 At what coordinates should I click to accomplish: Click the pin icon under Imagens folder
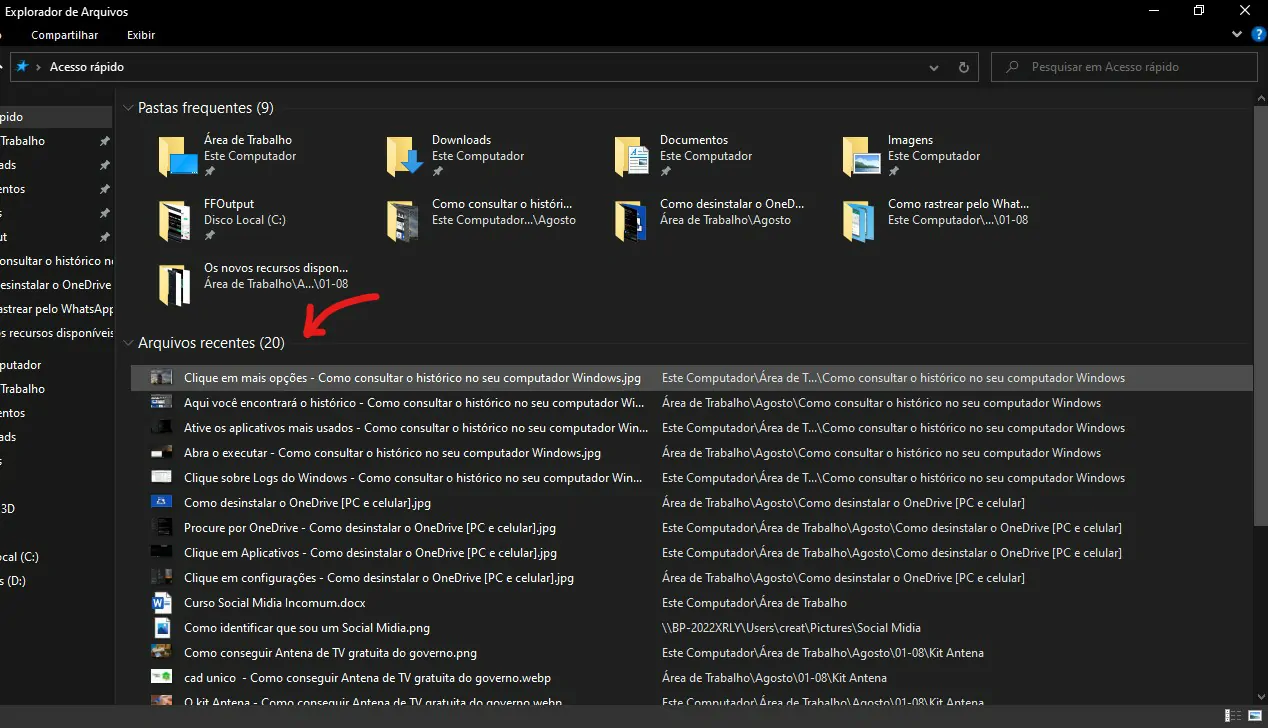(x=893, y=172)
